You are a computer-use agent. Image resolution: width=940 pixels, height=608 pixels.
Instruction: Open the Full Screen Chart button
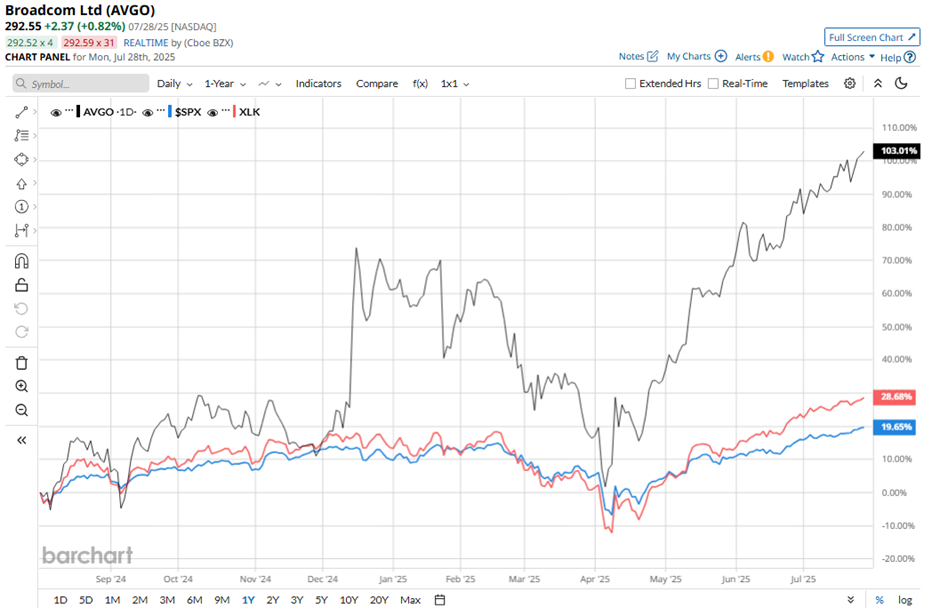pos(872,37)
